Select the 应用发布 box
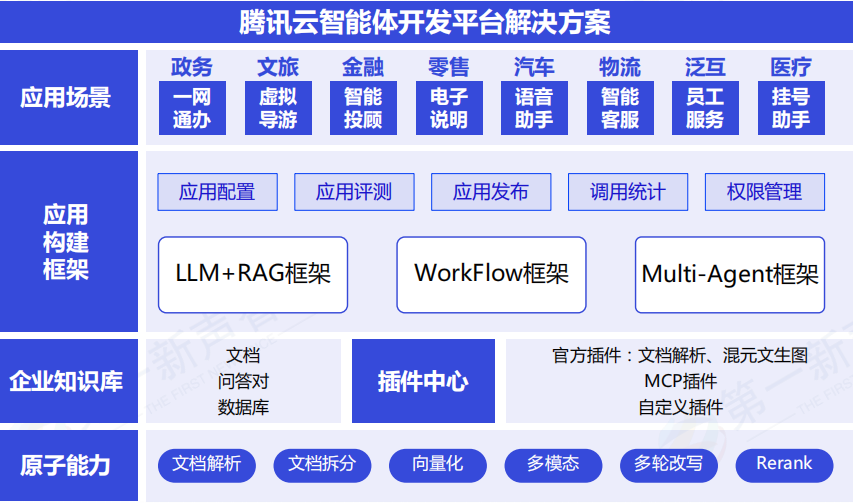The height and width of the screenshot is (503, 853). pyautogui.click(x=491, y=192)
